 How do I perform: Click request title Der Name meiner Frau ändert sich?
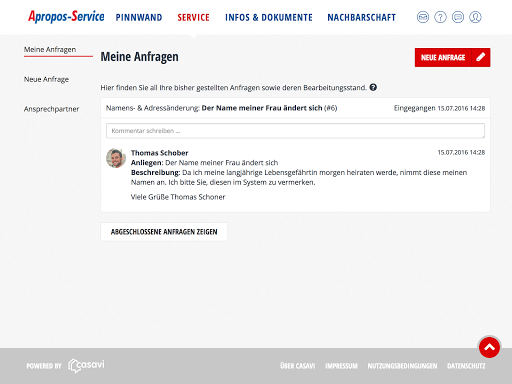pos(262,108)
